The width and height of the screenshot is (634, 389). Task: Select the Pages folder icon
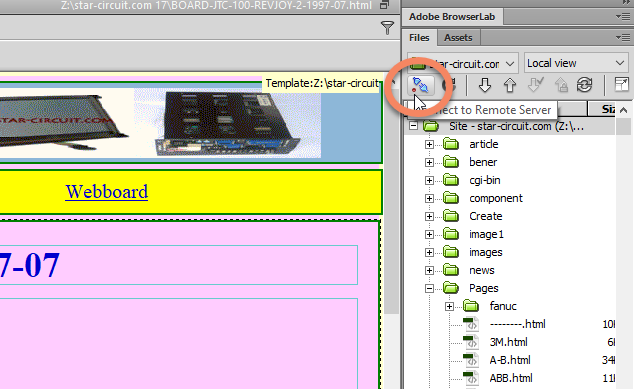451,288
